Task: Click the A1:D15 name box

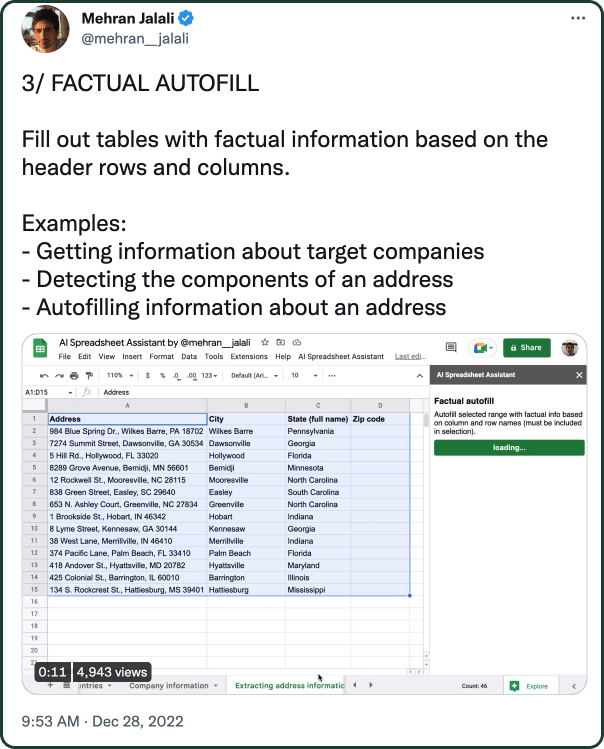Action: click(48, 392)
